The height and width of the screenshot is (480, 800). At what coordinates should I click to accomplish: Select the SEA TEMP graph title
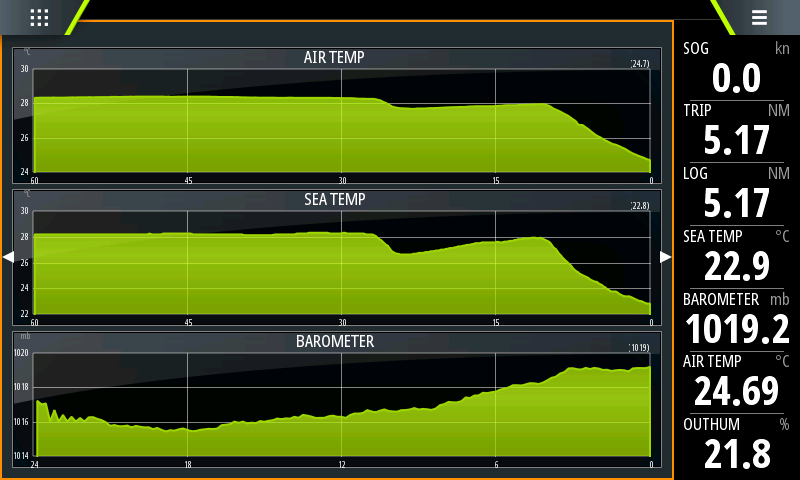[x=335, y=199]
